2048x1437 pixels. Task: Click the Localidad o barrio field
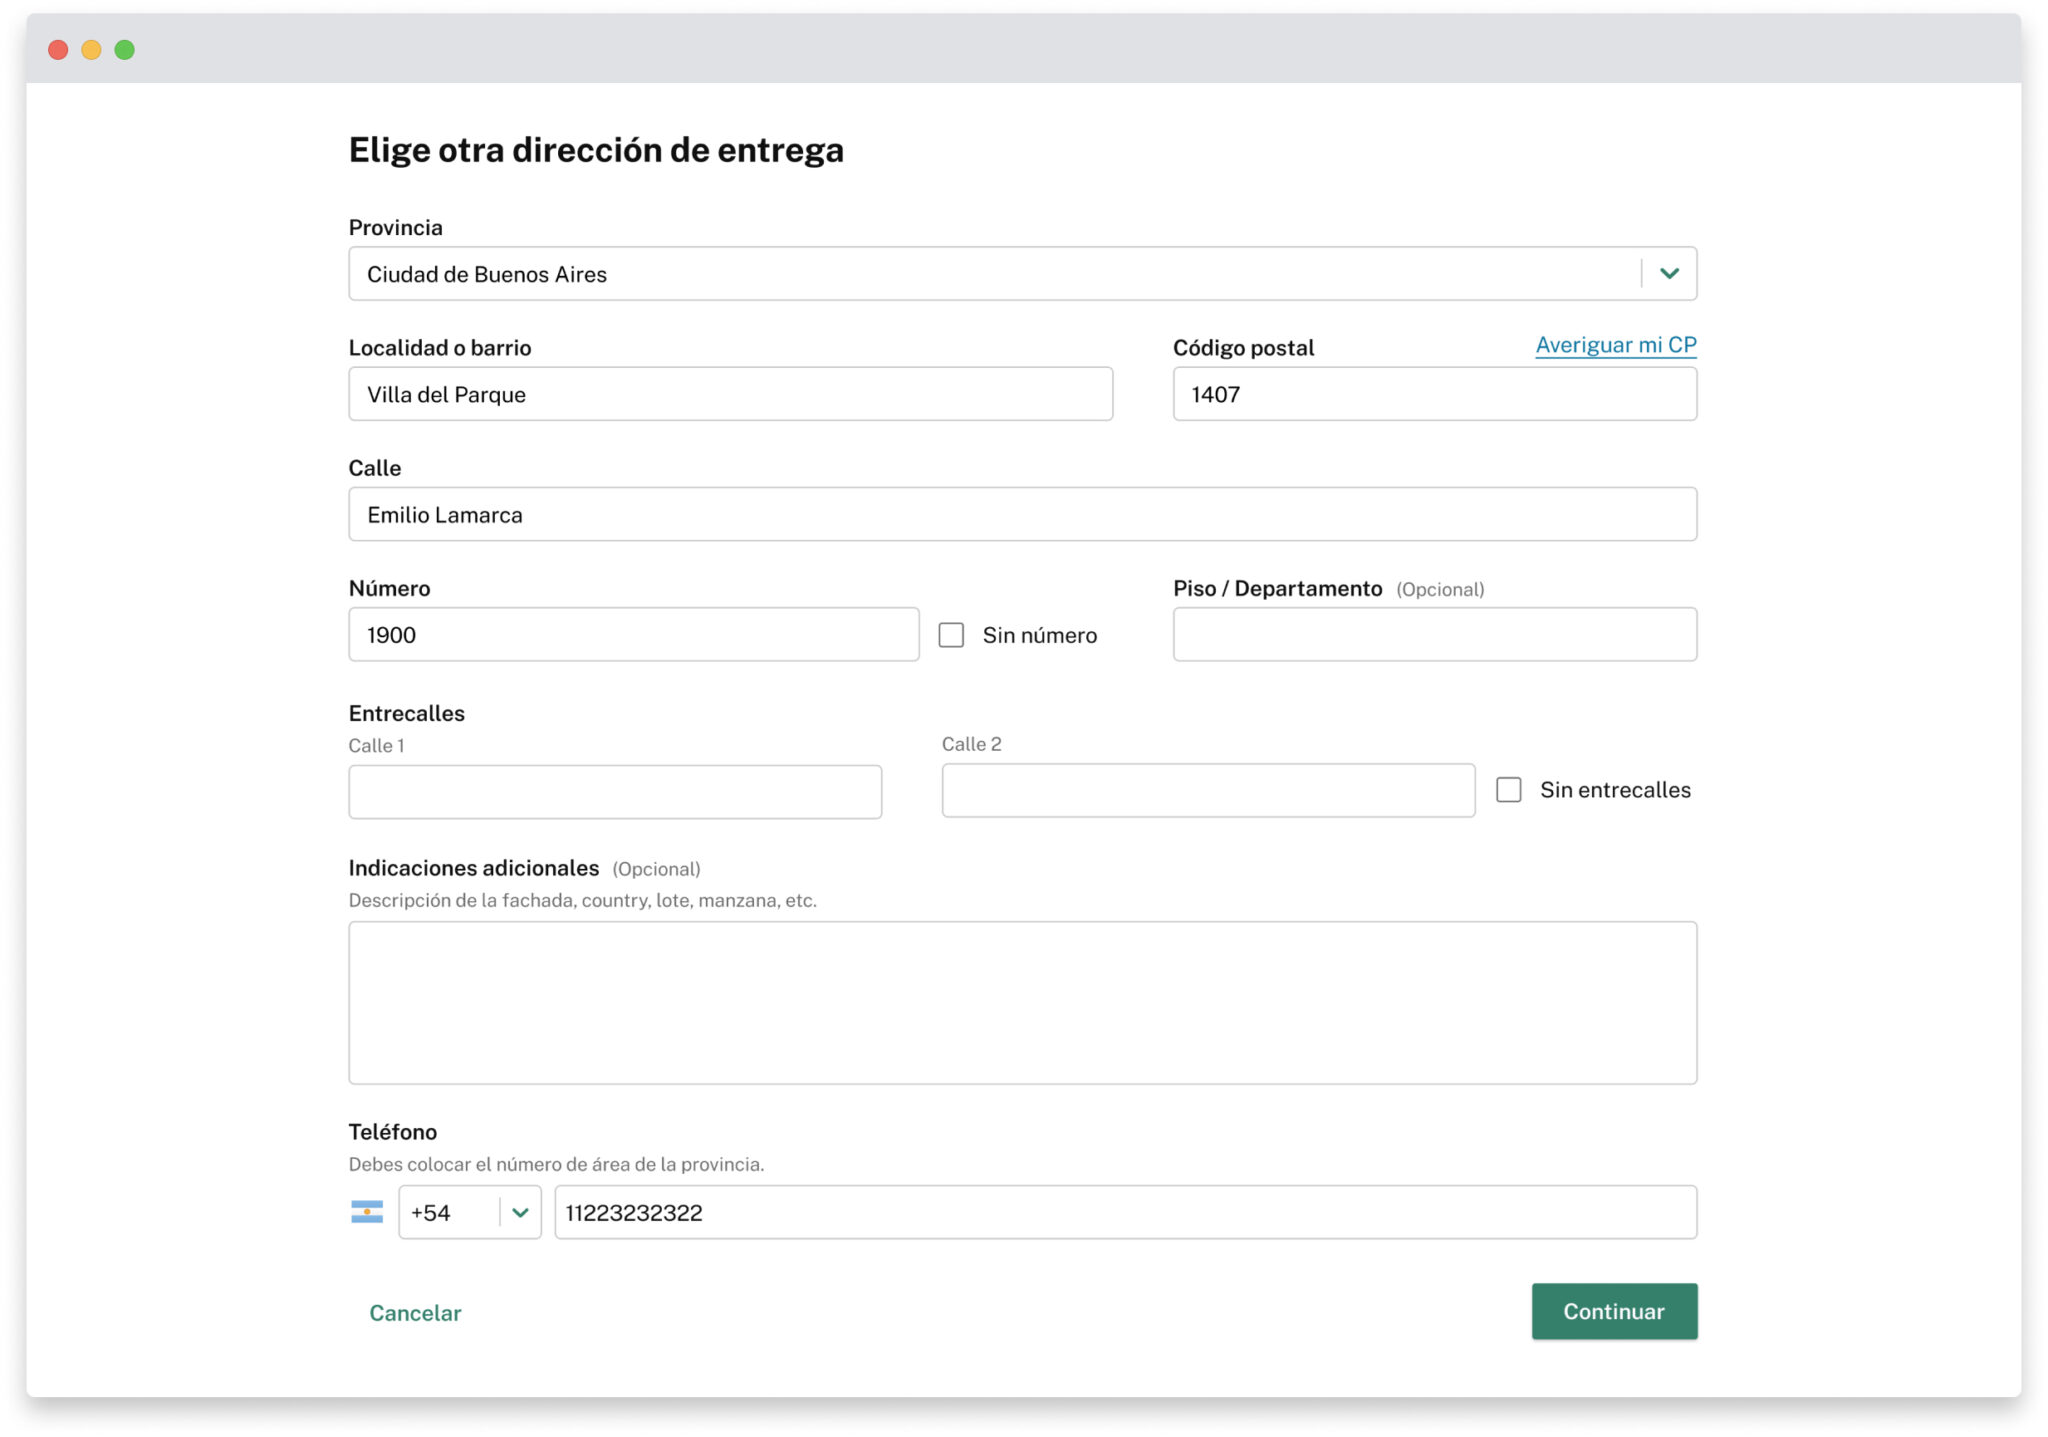pyautogui.click(x=730, y=393)
